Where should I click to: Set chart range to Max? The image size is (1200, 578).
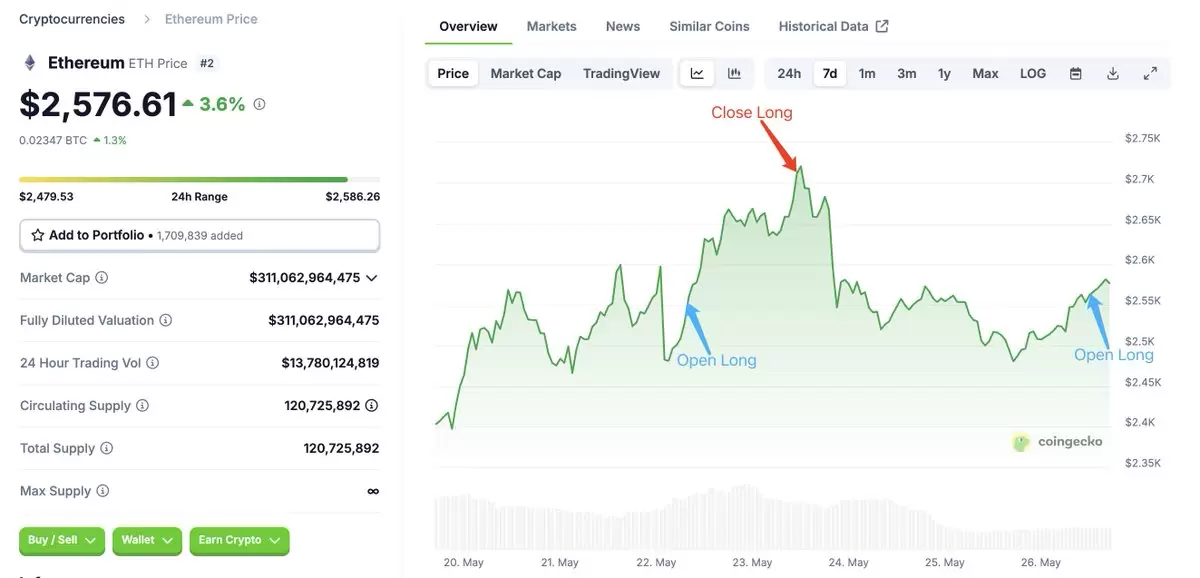coord(985,73)
